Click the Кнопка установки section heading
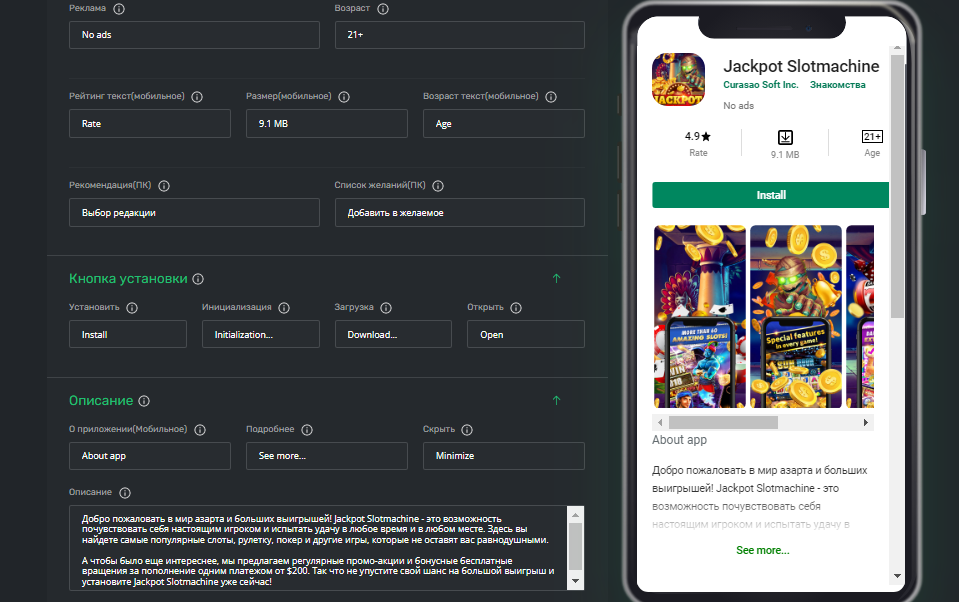The height and width of the screenshot is (602, 959). click(x=128, y=279)
